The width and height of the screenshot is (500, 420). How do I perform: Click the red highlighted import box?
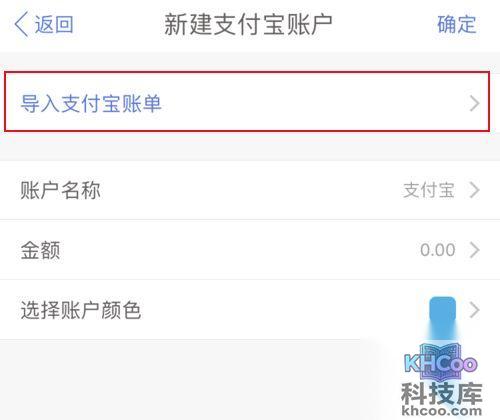(247, 101)
